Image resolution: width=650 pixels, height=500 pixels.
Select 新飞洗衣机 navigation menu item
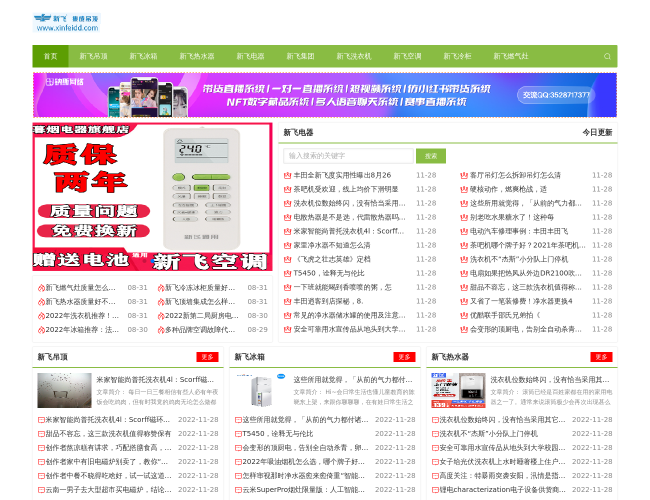(353, 56)
